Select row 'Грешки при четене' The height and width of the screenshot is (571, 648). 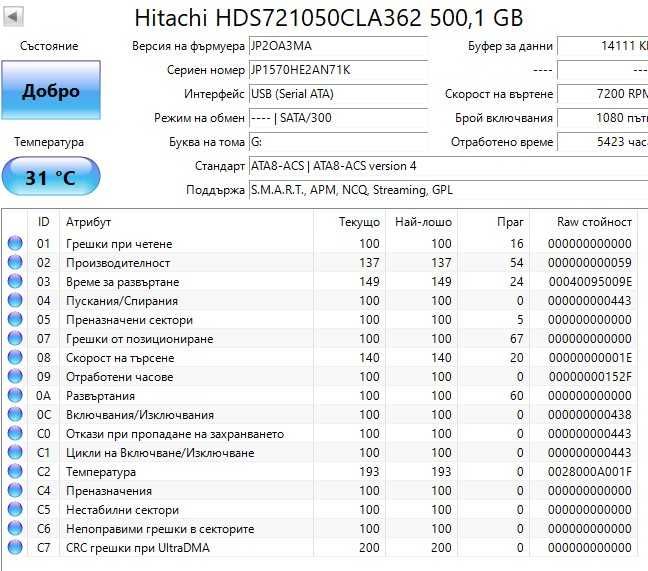pyautogui.click(x=321, y=243)
